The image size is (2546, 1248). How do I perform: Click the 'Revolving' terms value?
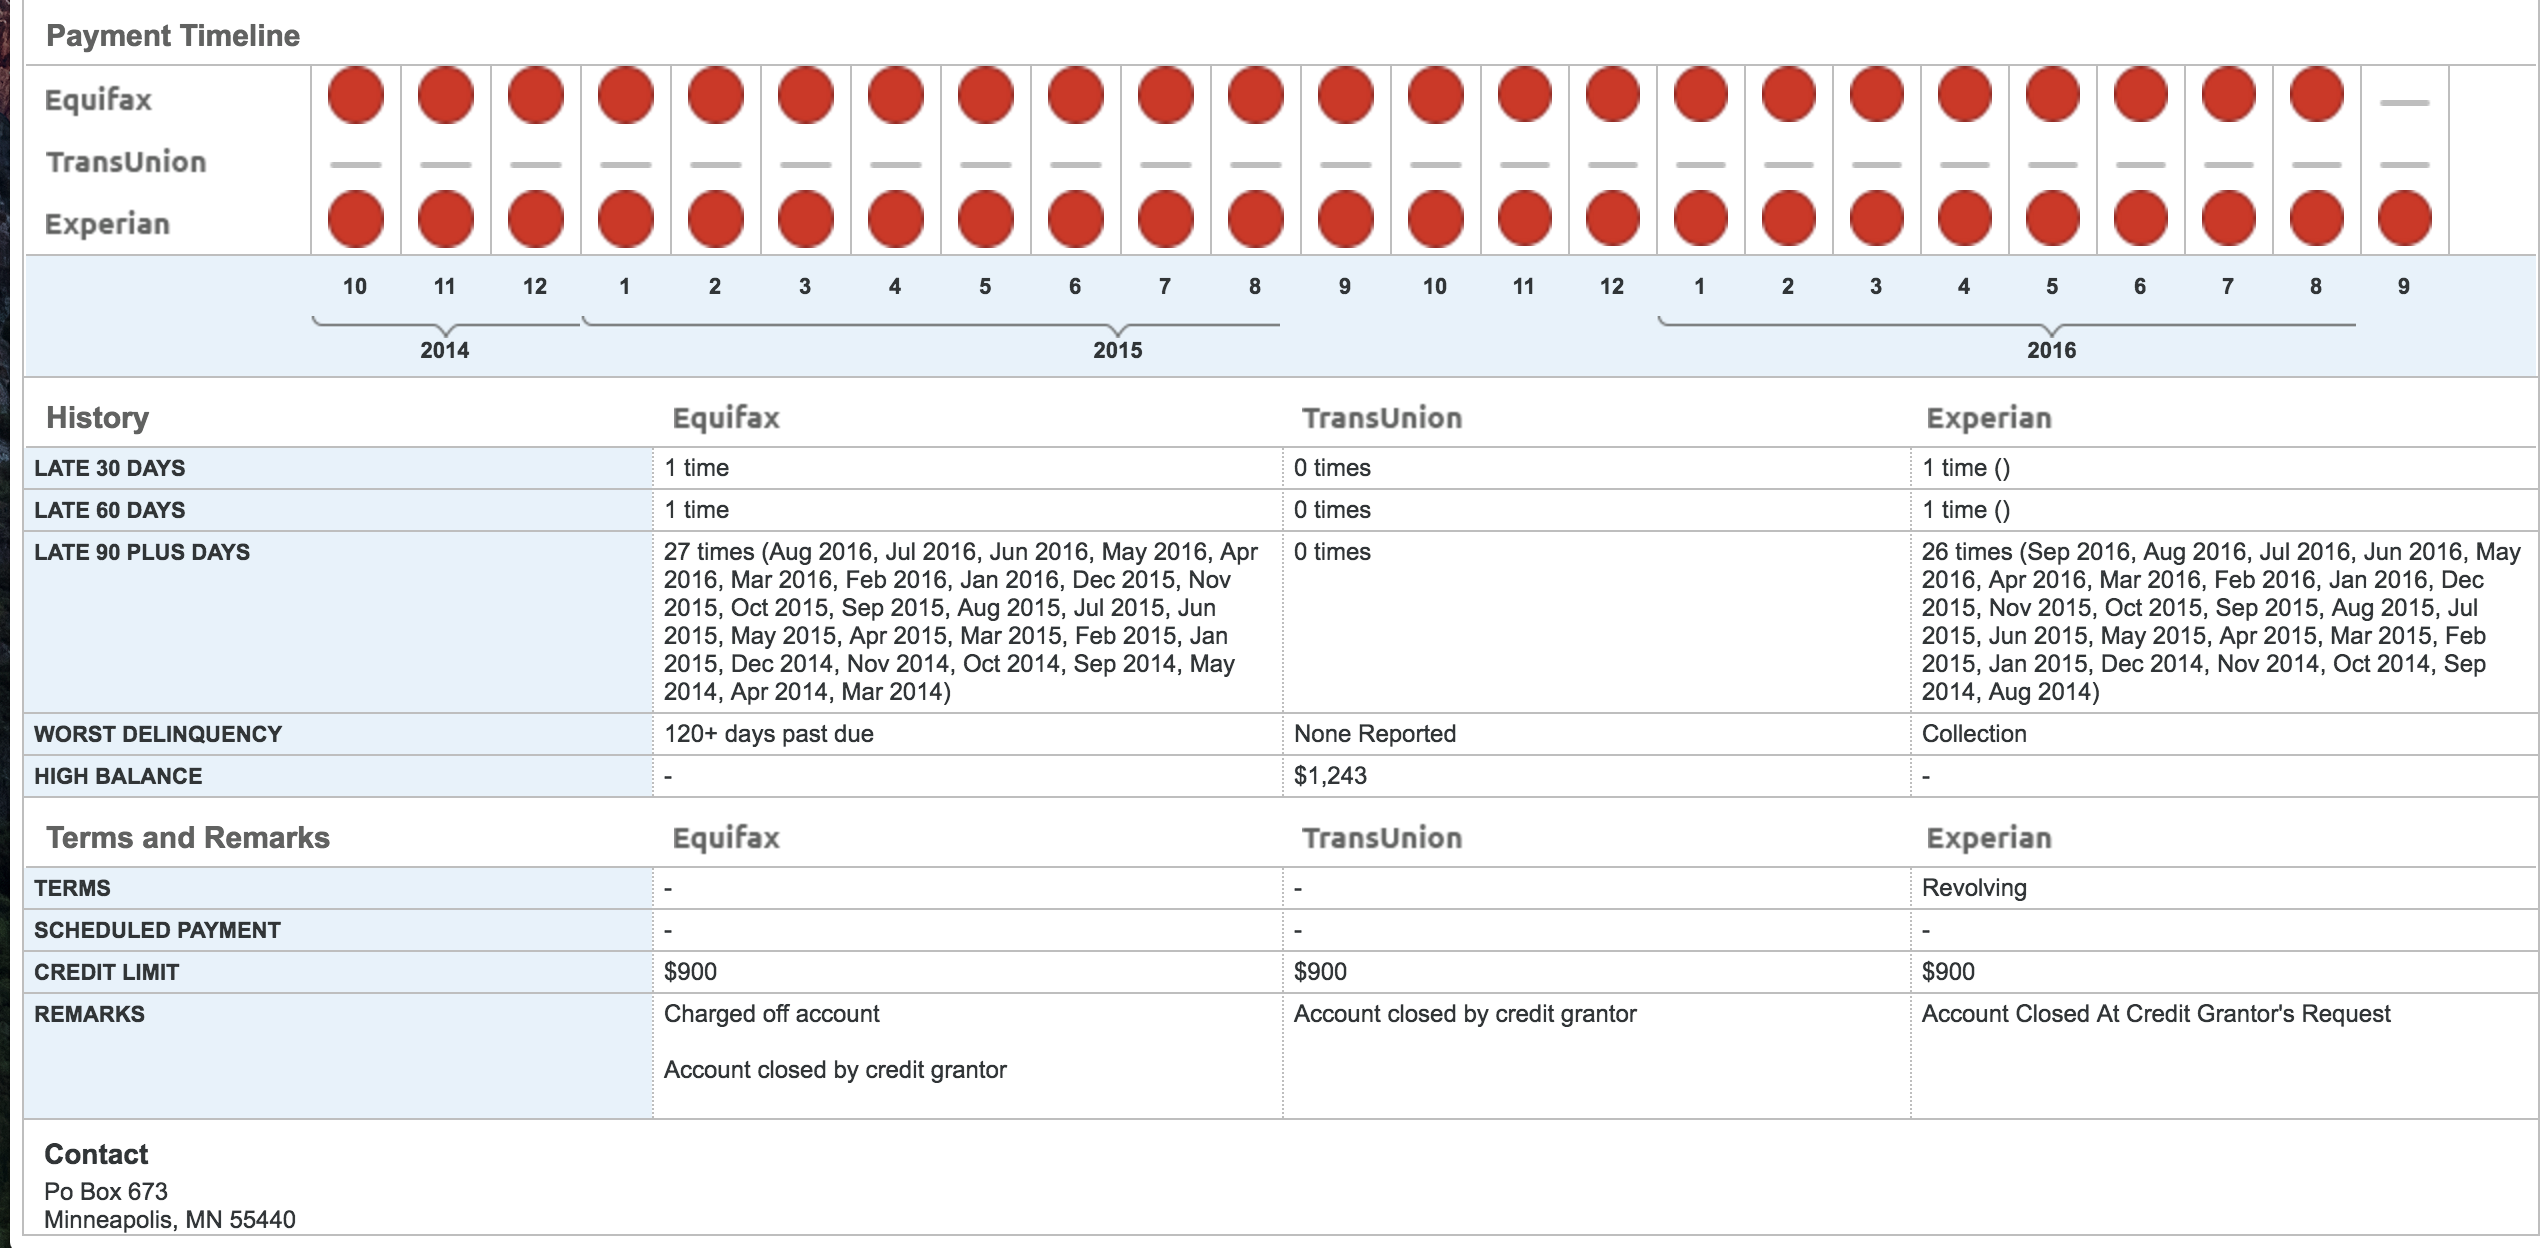tap(1974, 888)
